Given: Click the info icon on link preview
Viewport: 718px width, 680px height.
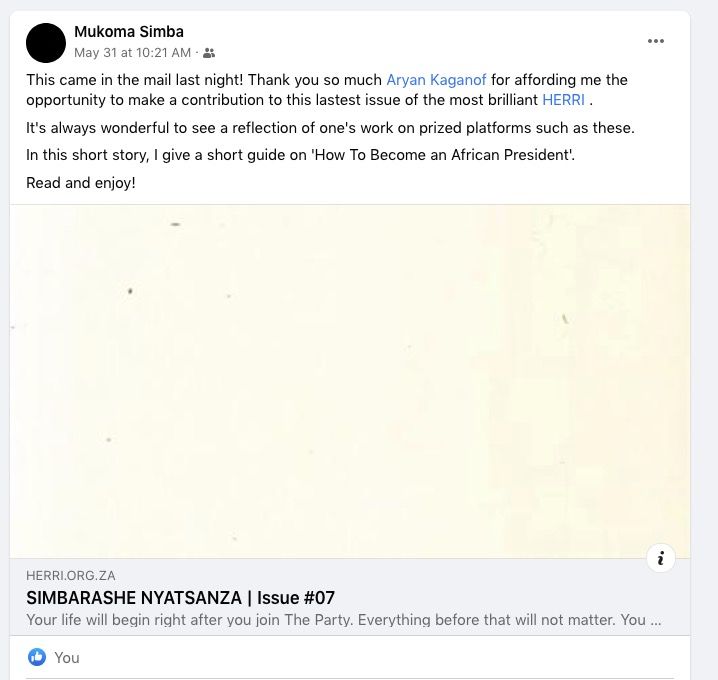Looking at the screenshot, I should click(661, 558).
